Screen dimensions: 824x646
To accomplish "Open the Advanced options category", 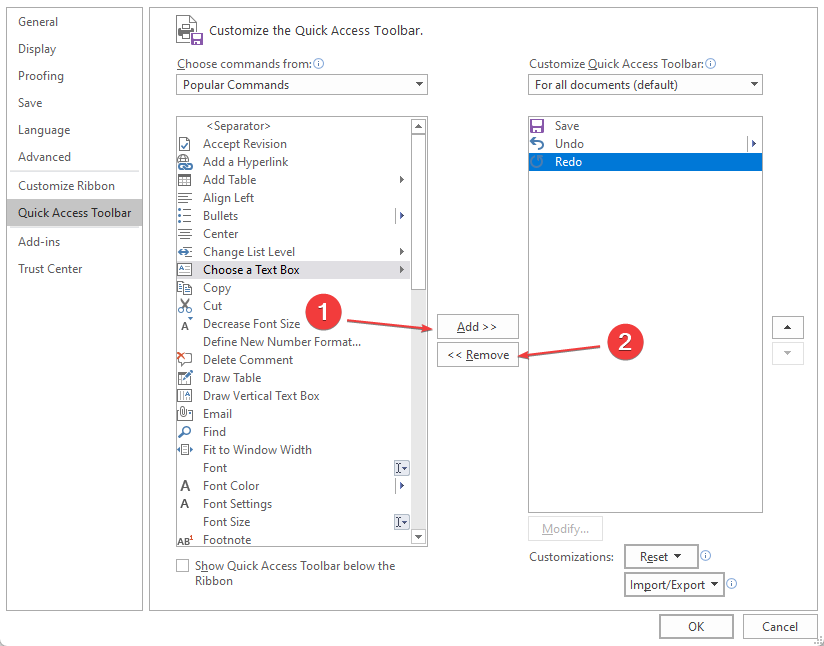I will (44, 157).
